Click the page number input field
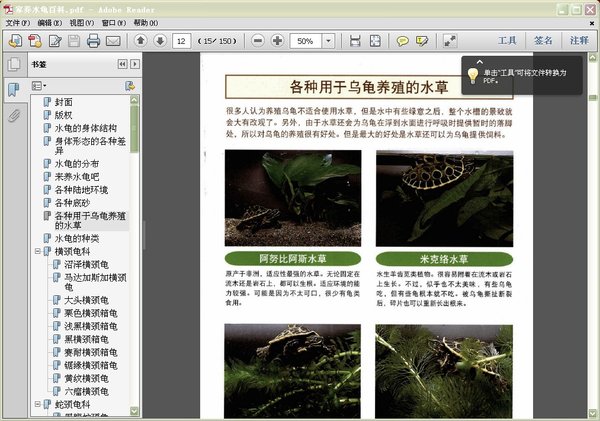The height and width of the screenshot is (421, 600). click(182, 41)
